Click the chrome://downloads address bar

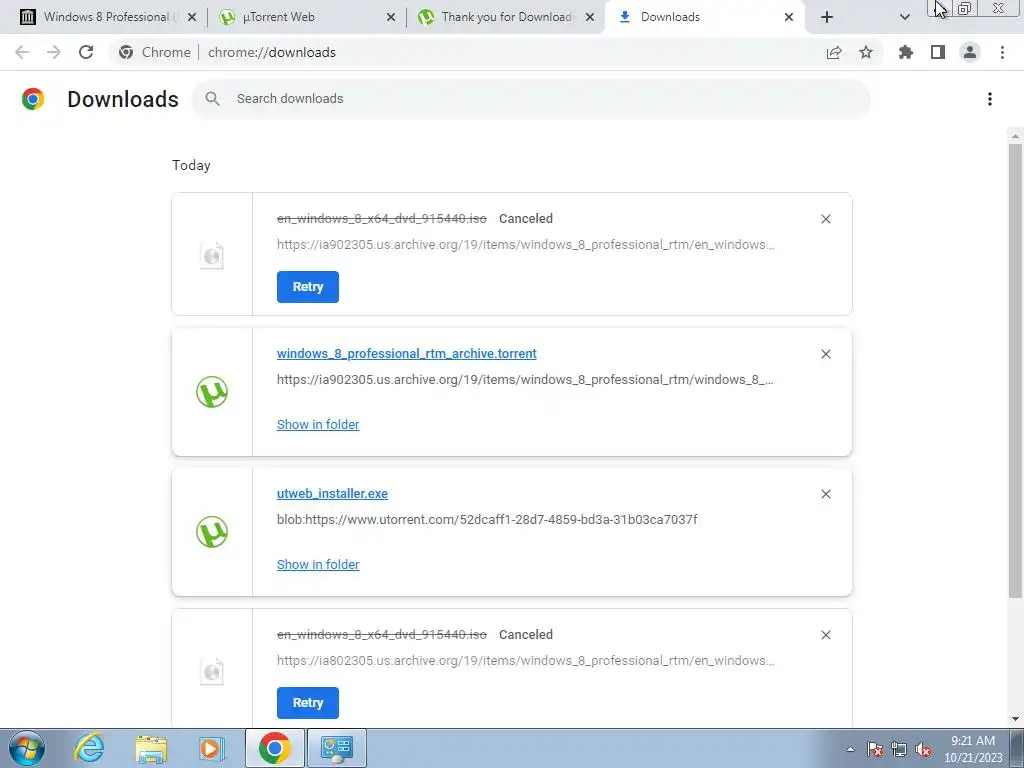tap(272, 52)
